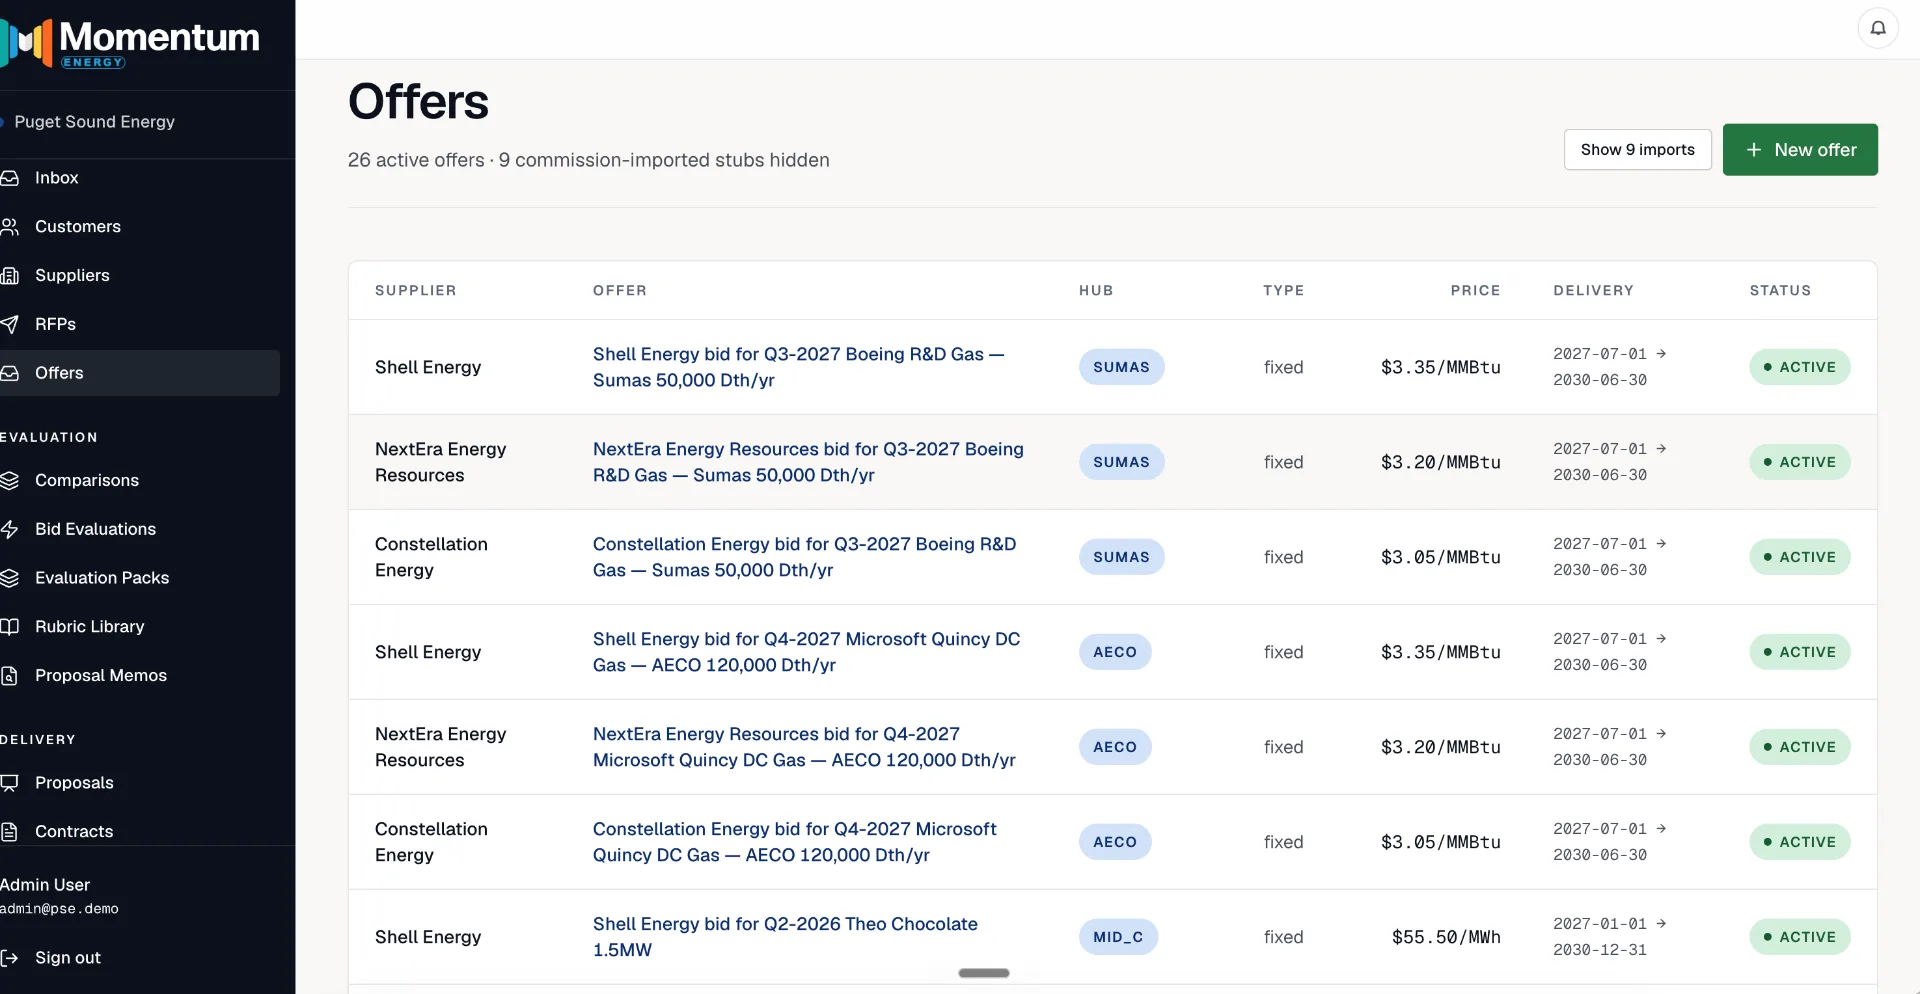
Task: Click the plus icon in New offer button
Action: pos(1754,150)
